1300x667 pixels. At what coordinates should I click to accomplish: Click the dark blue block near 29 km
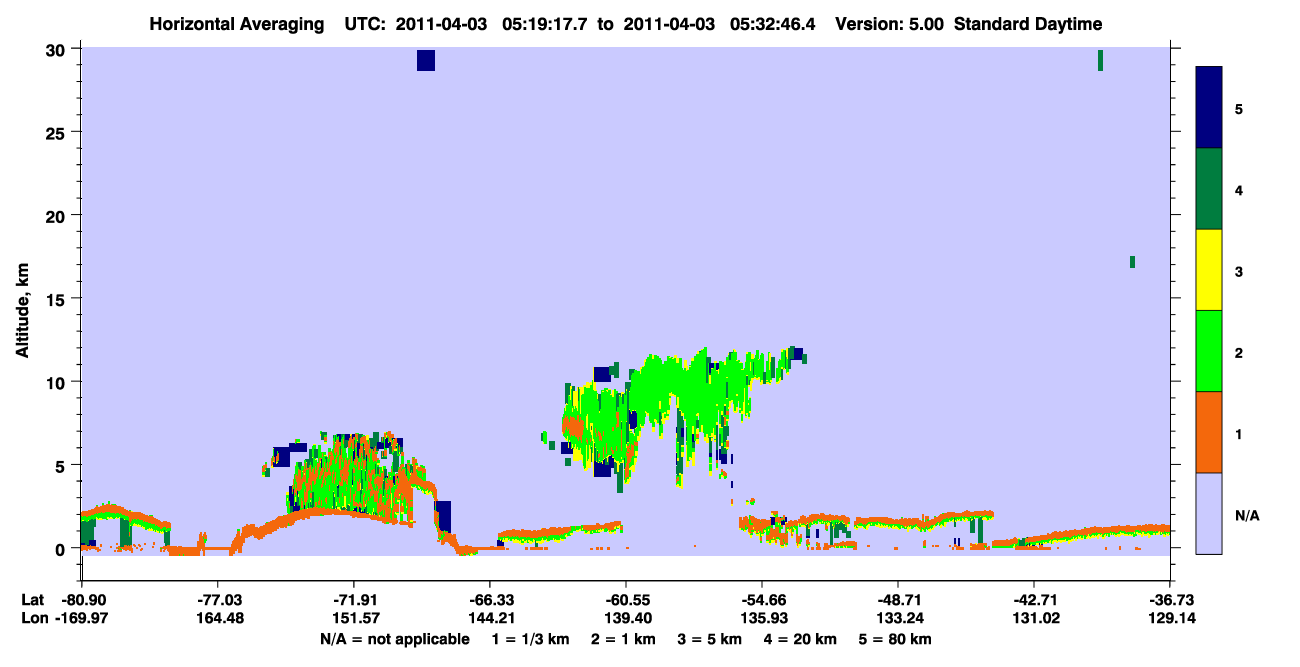coord(426,60)
